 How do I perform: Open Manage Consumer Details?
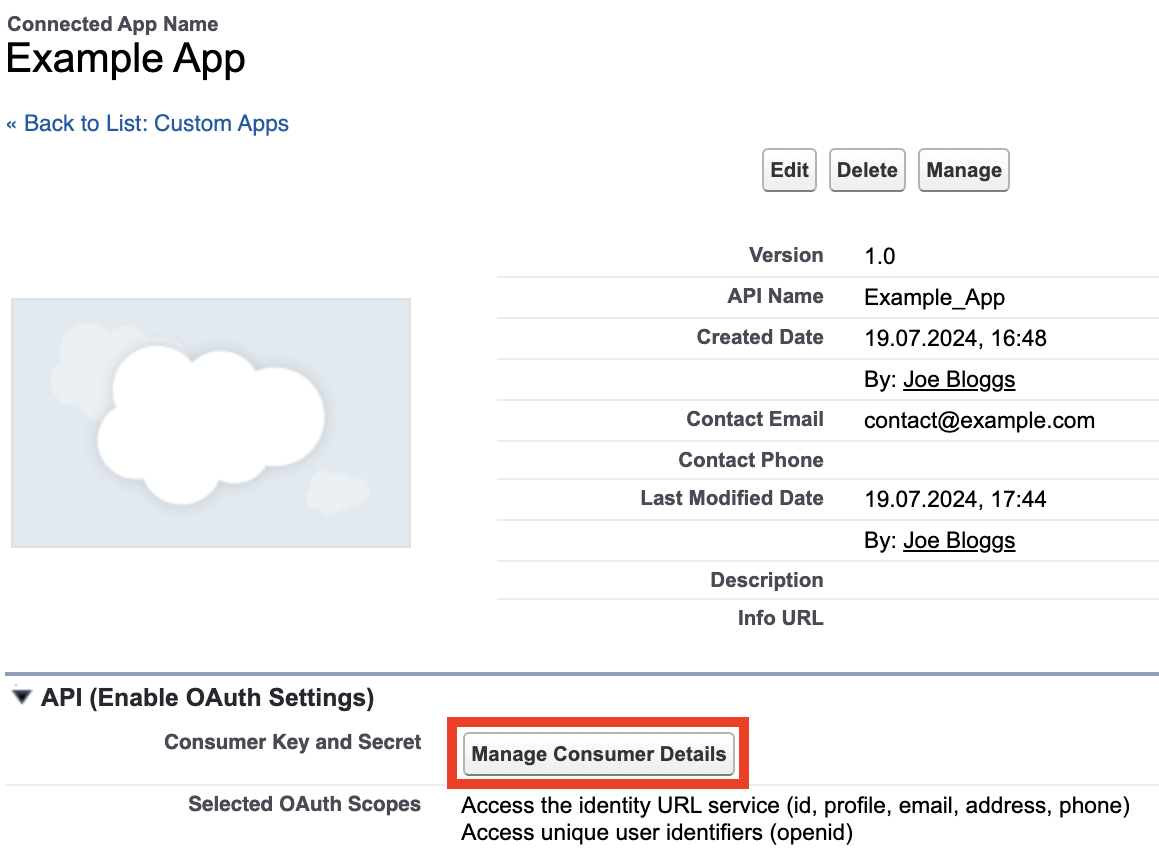(x=597, y=753)
